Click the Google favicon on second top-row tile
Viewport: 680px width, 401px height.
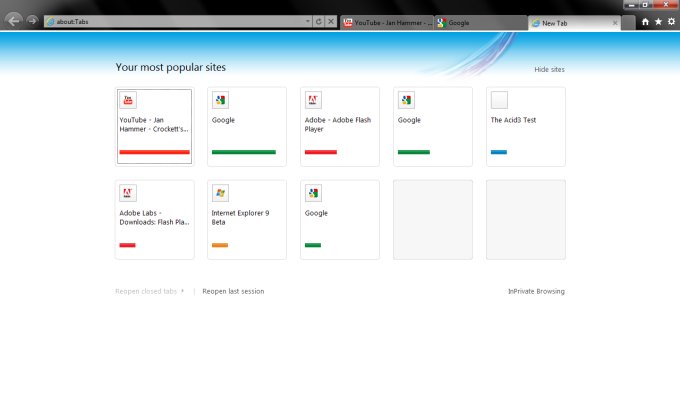[220, 100]
